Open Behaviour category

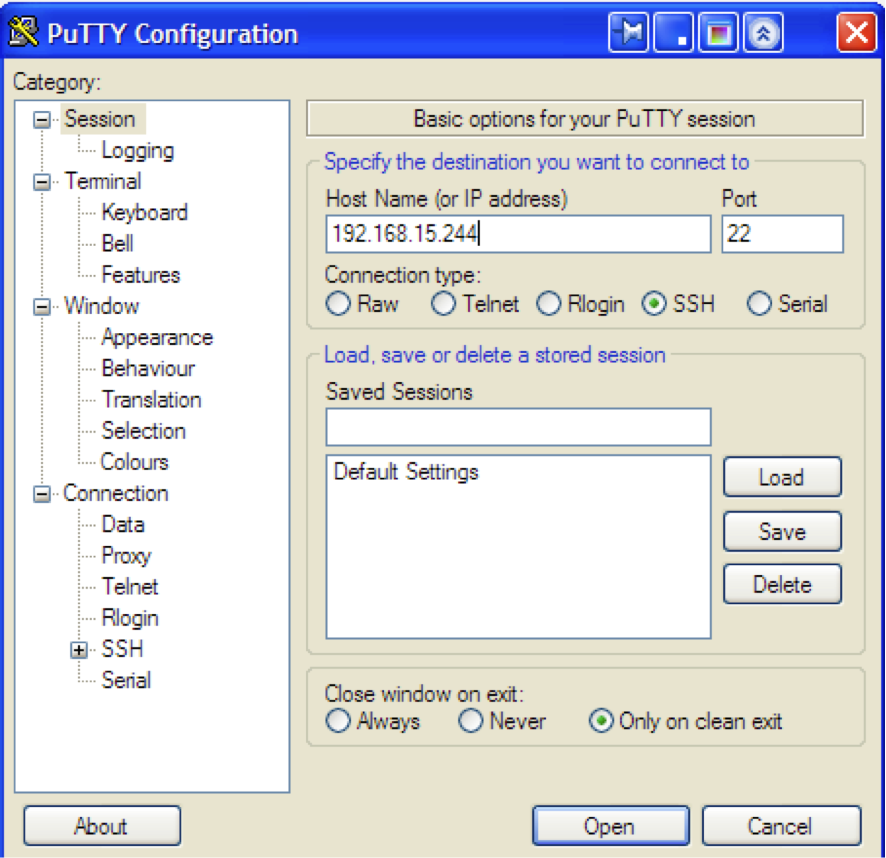tap(148, 369)
